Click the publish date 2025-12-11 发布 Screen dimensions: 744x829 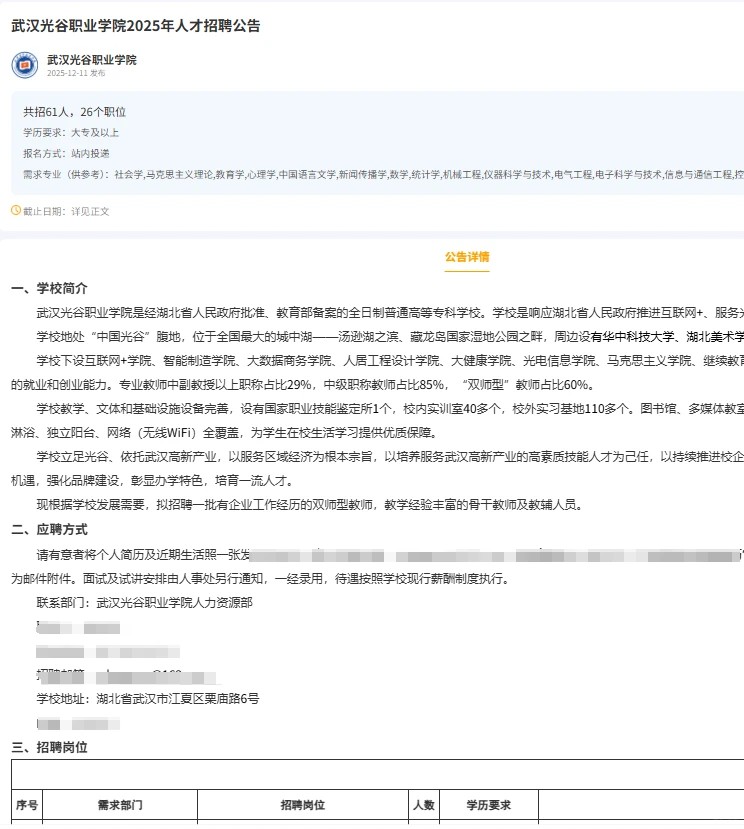76,73
